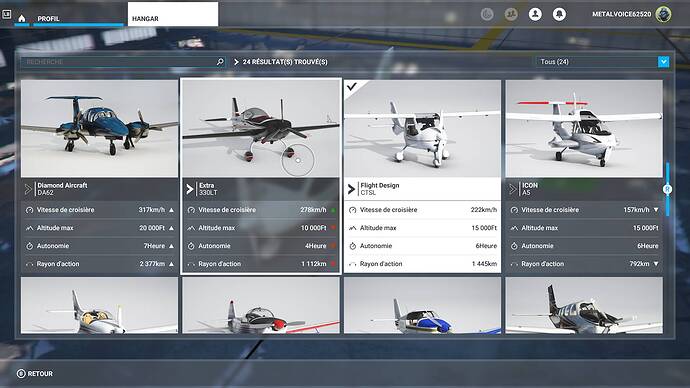Image resolution: width=690 pixels, height=388 pixels.
Task: Click Flight Design speed 222km/h value
Action: tap(483, 210)
